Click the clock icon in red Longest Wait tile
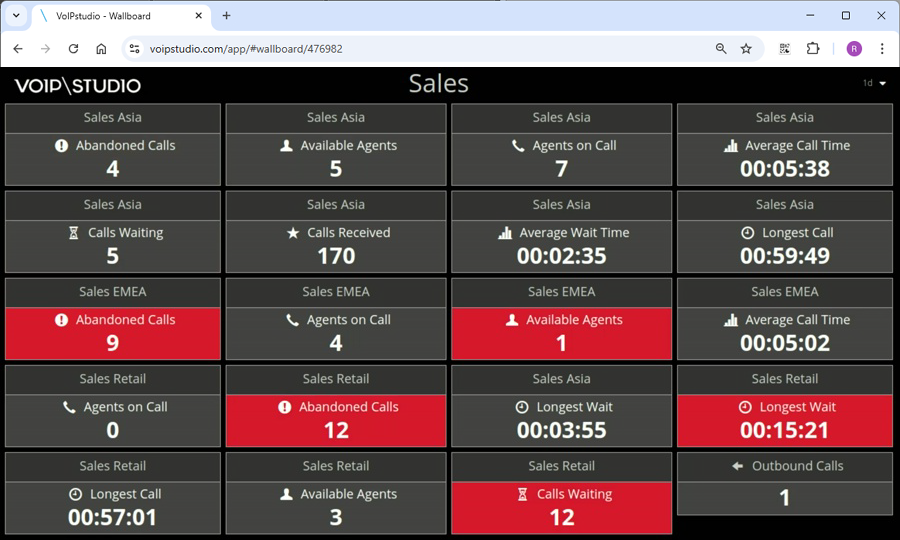 click(745, 407)
